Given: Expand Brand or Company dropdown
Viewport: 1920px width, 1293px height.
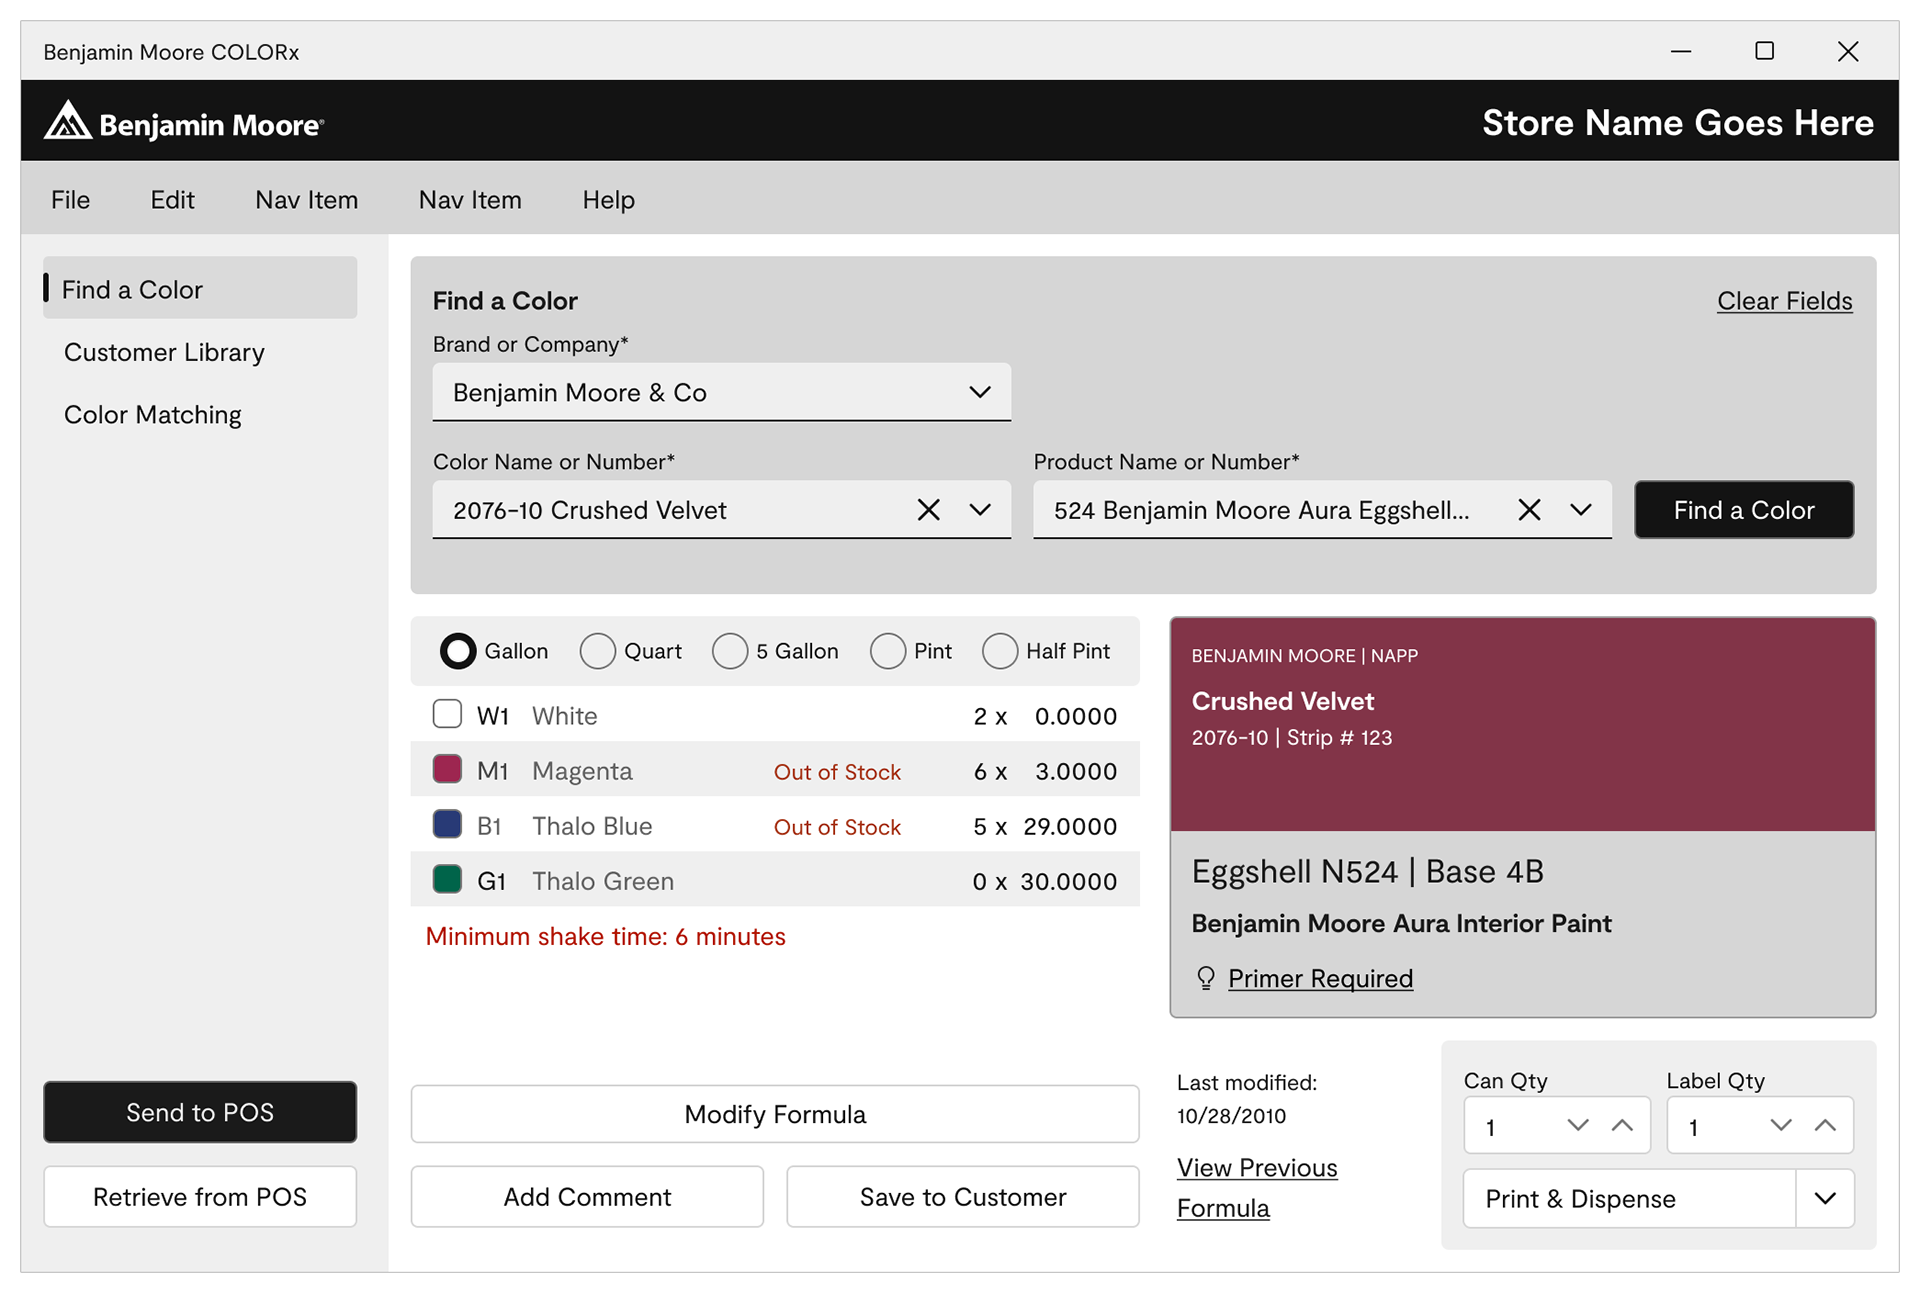Looking at the screenshot, I should [980, 392].
